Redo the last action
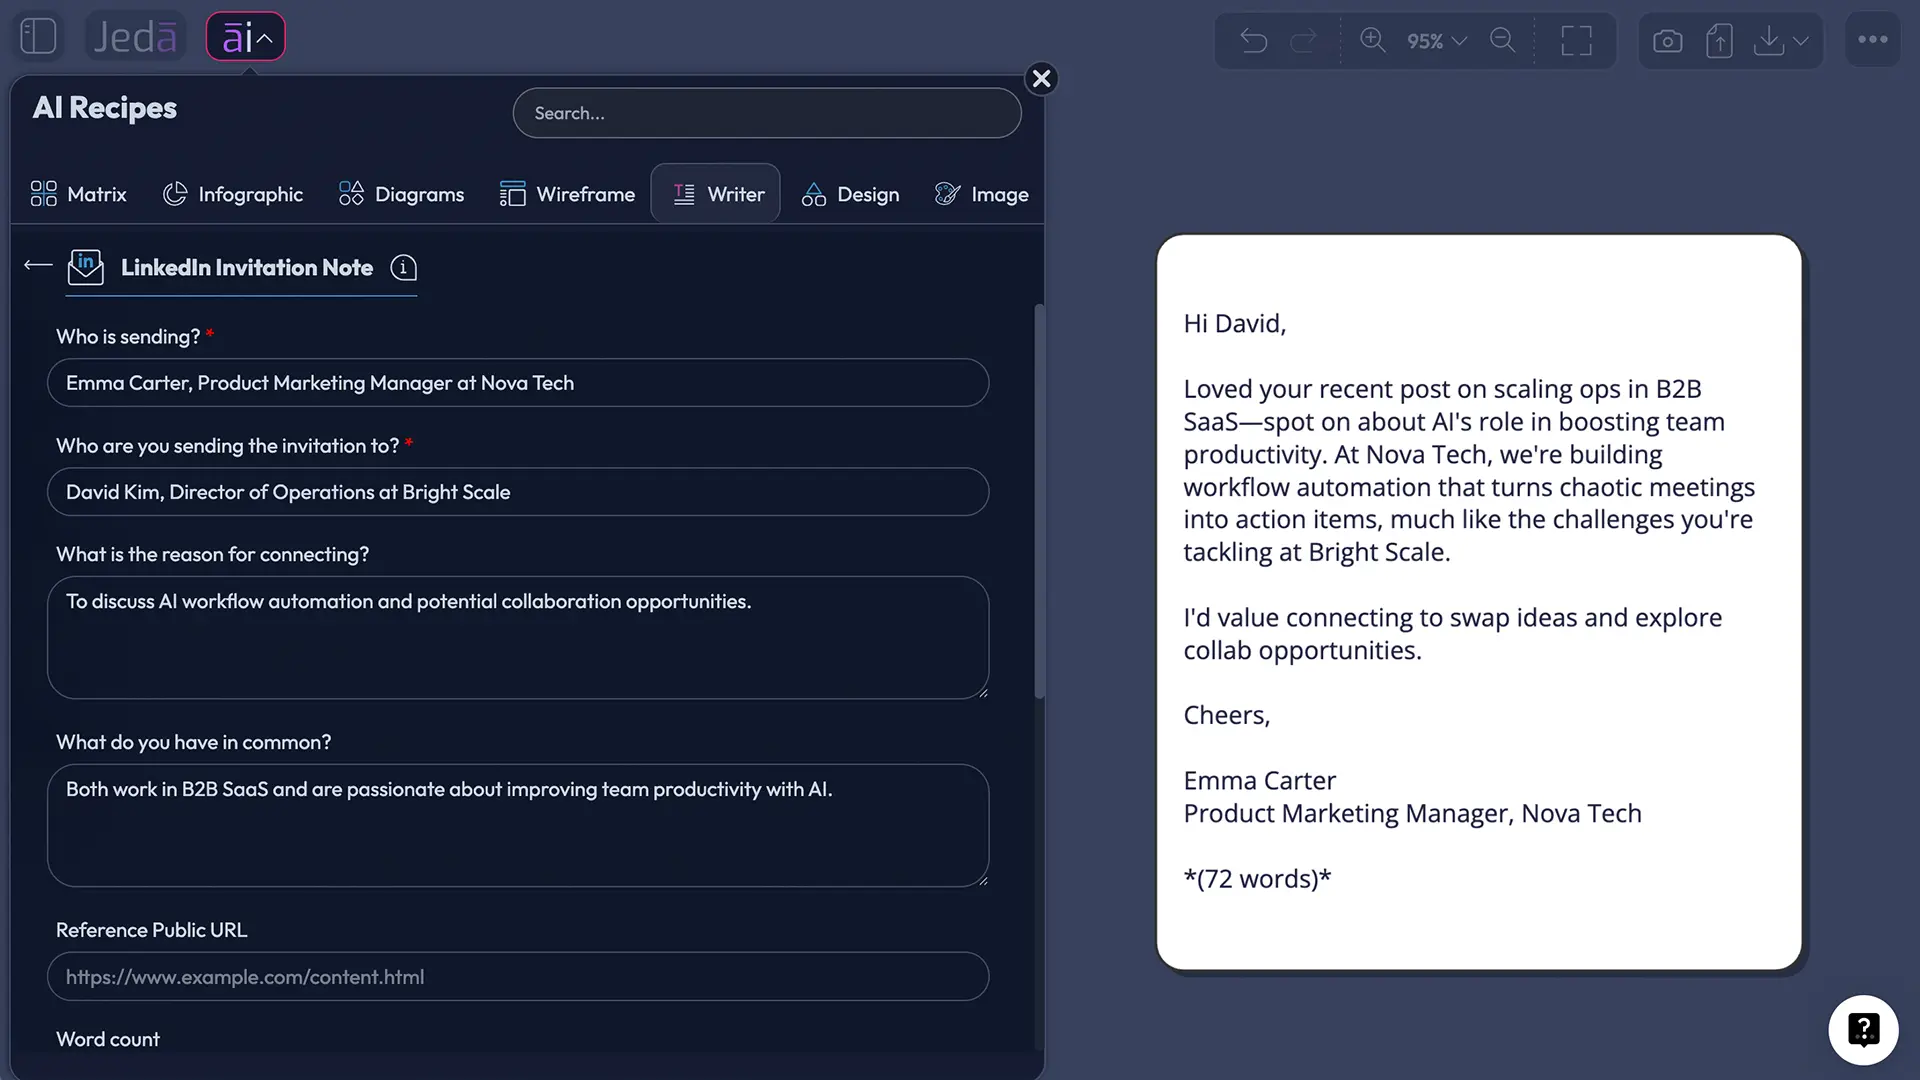 click(x=1304, y=41)
